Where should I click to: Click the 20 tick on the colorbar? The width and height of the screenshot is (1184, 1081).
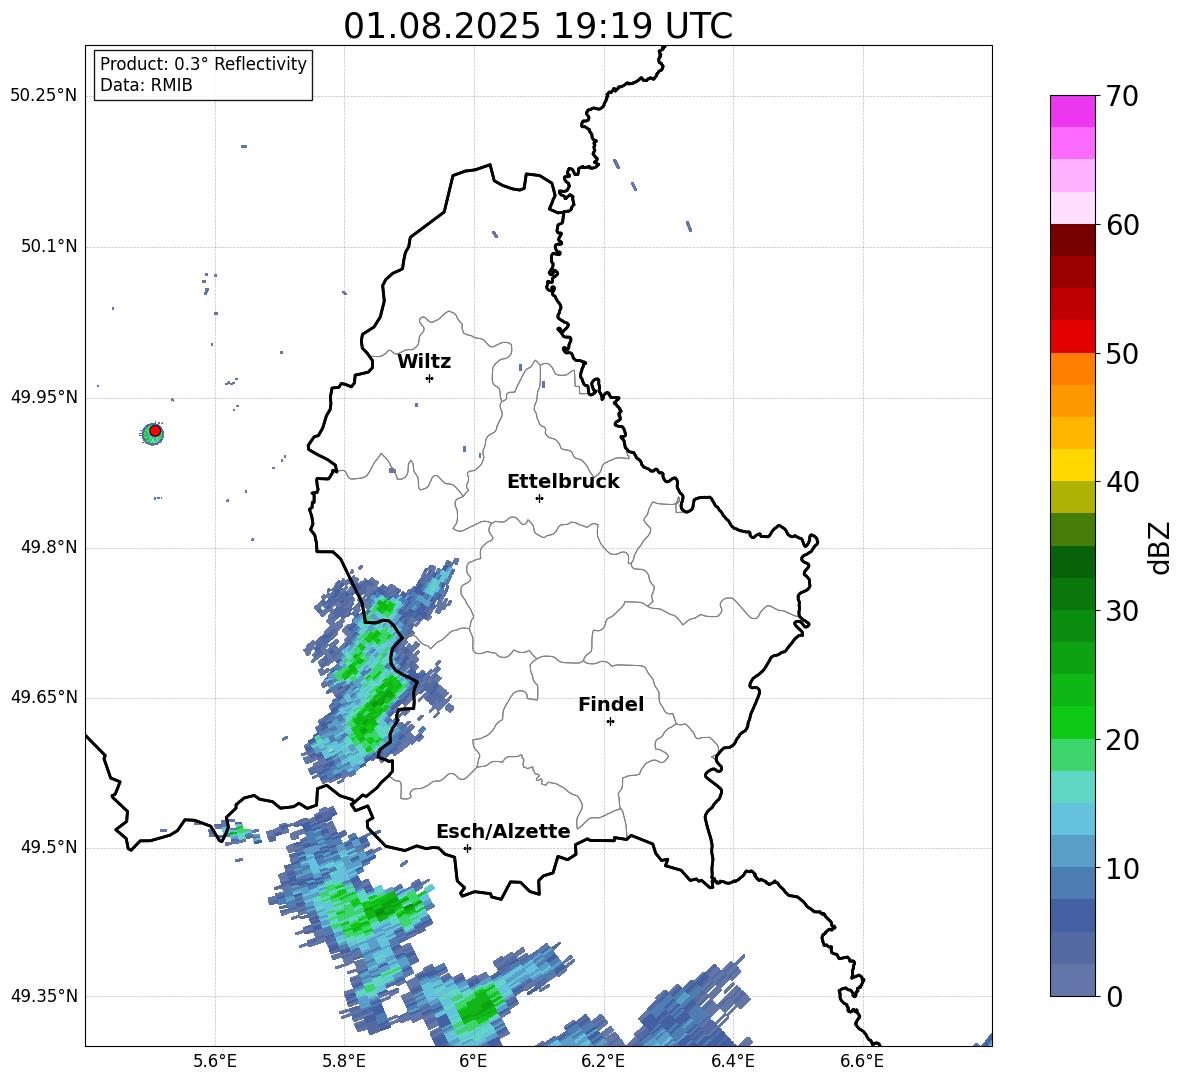(x=1122, y=740)
